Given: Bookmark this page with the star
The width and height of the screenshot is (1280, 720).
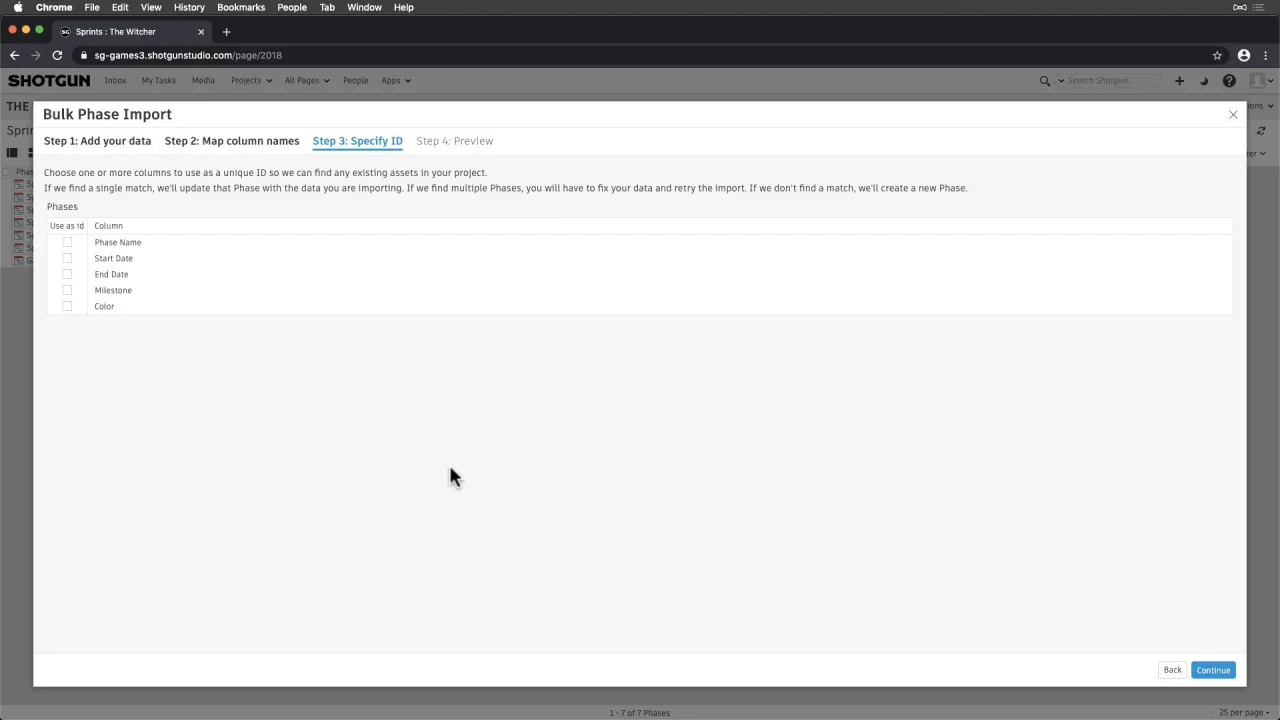Looking at the screenshot, I should point(1217,56).
